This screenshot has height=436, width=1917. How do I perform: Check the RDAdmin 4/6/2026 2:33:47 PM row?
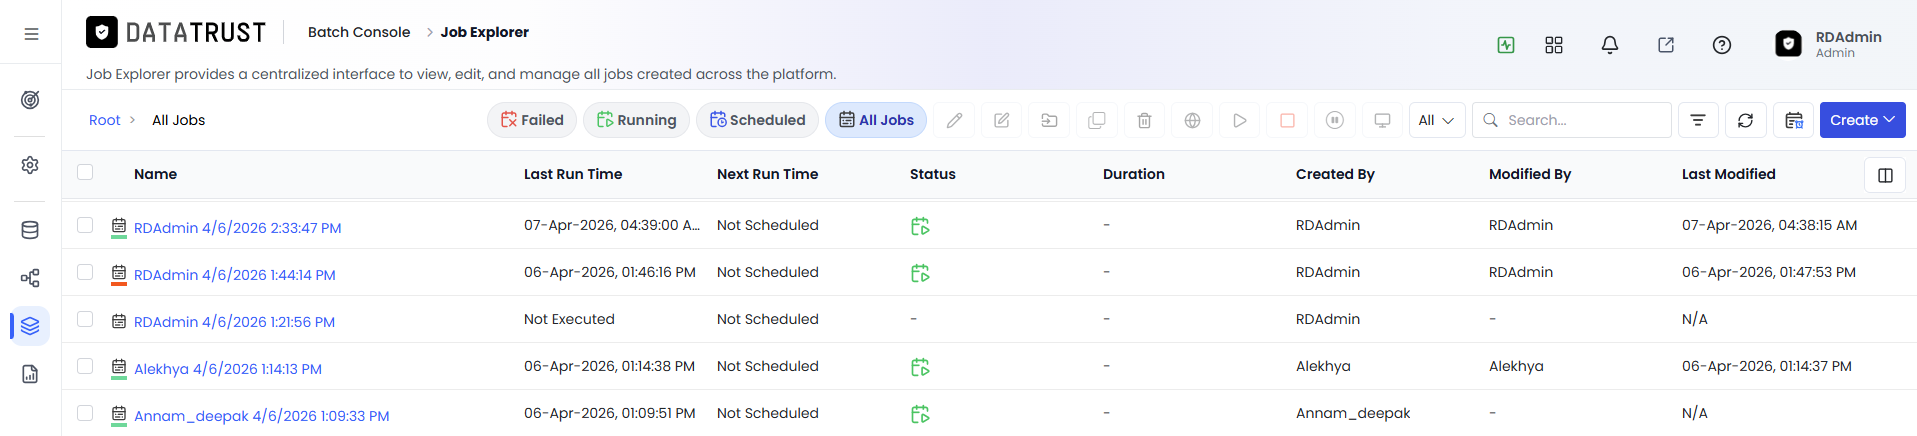click(85, 225)
